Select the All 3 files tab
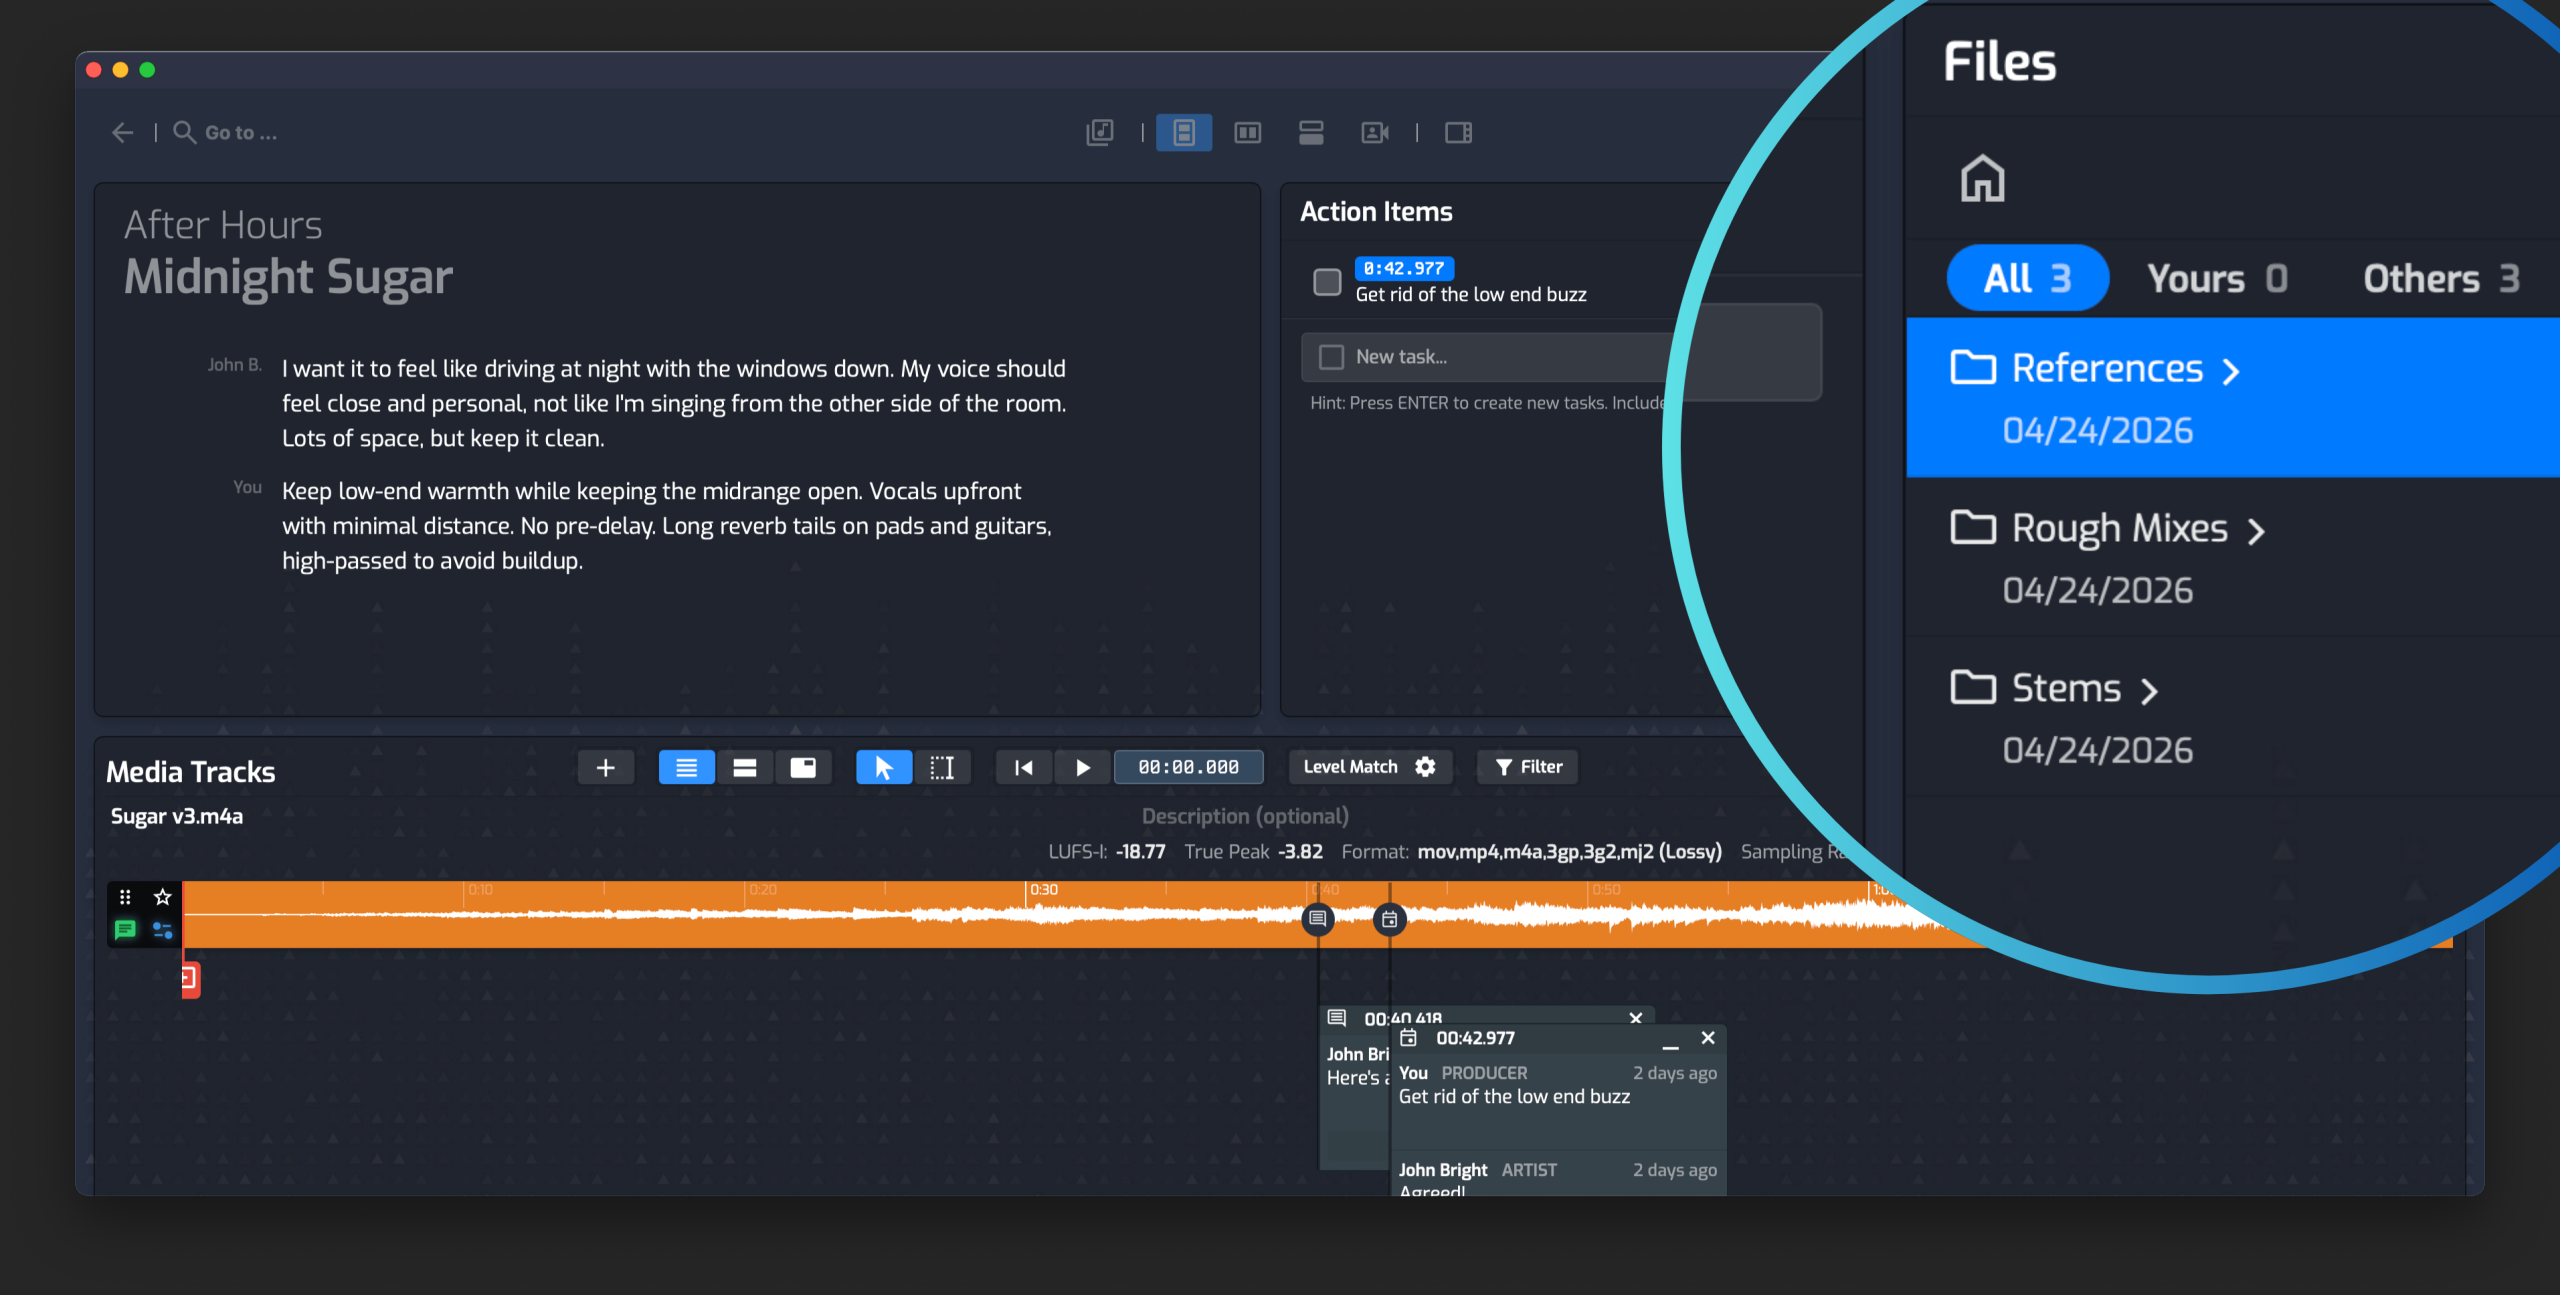2560x1295 pixels. click(x=2027, y=278)
